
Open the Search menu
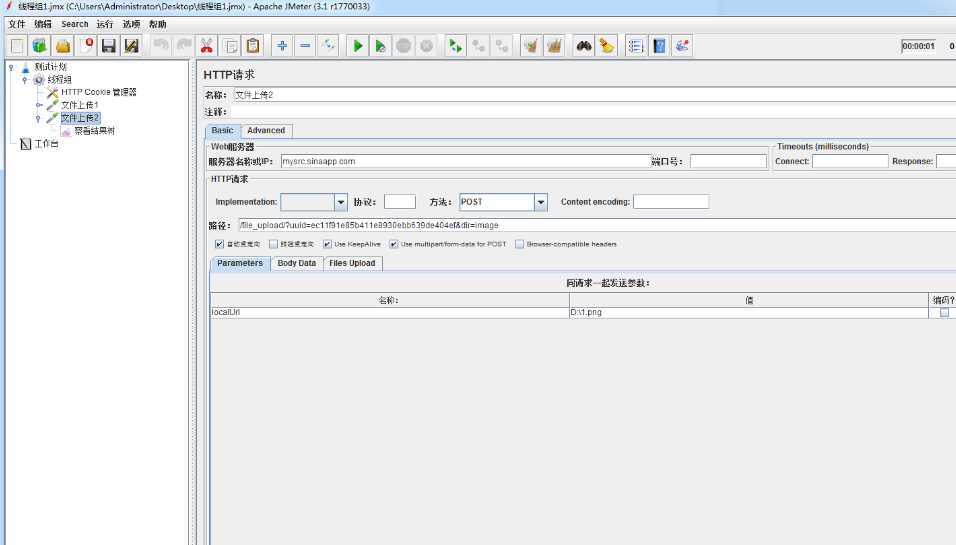coord(74,24)
